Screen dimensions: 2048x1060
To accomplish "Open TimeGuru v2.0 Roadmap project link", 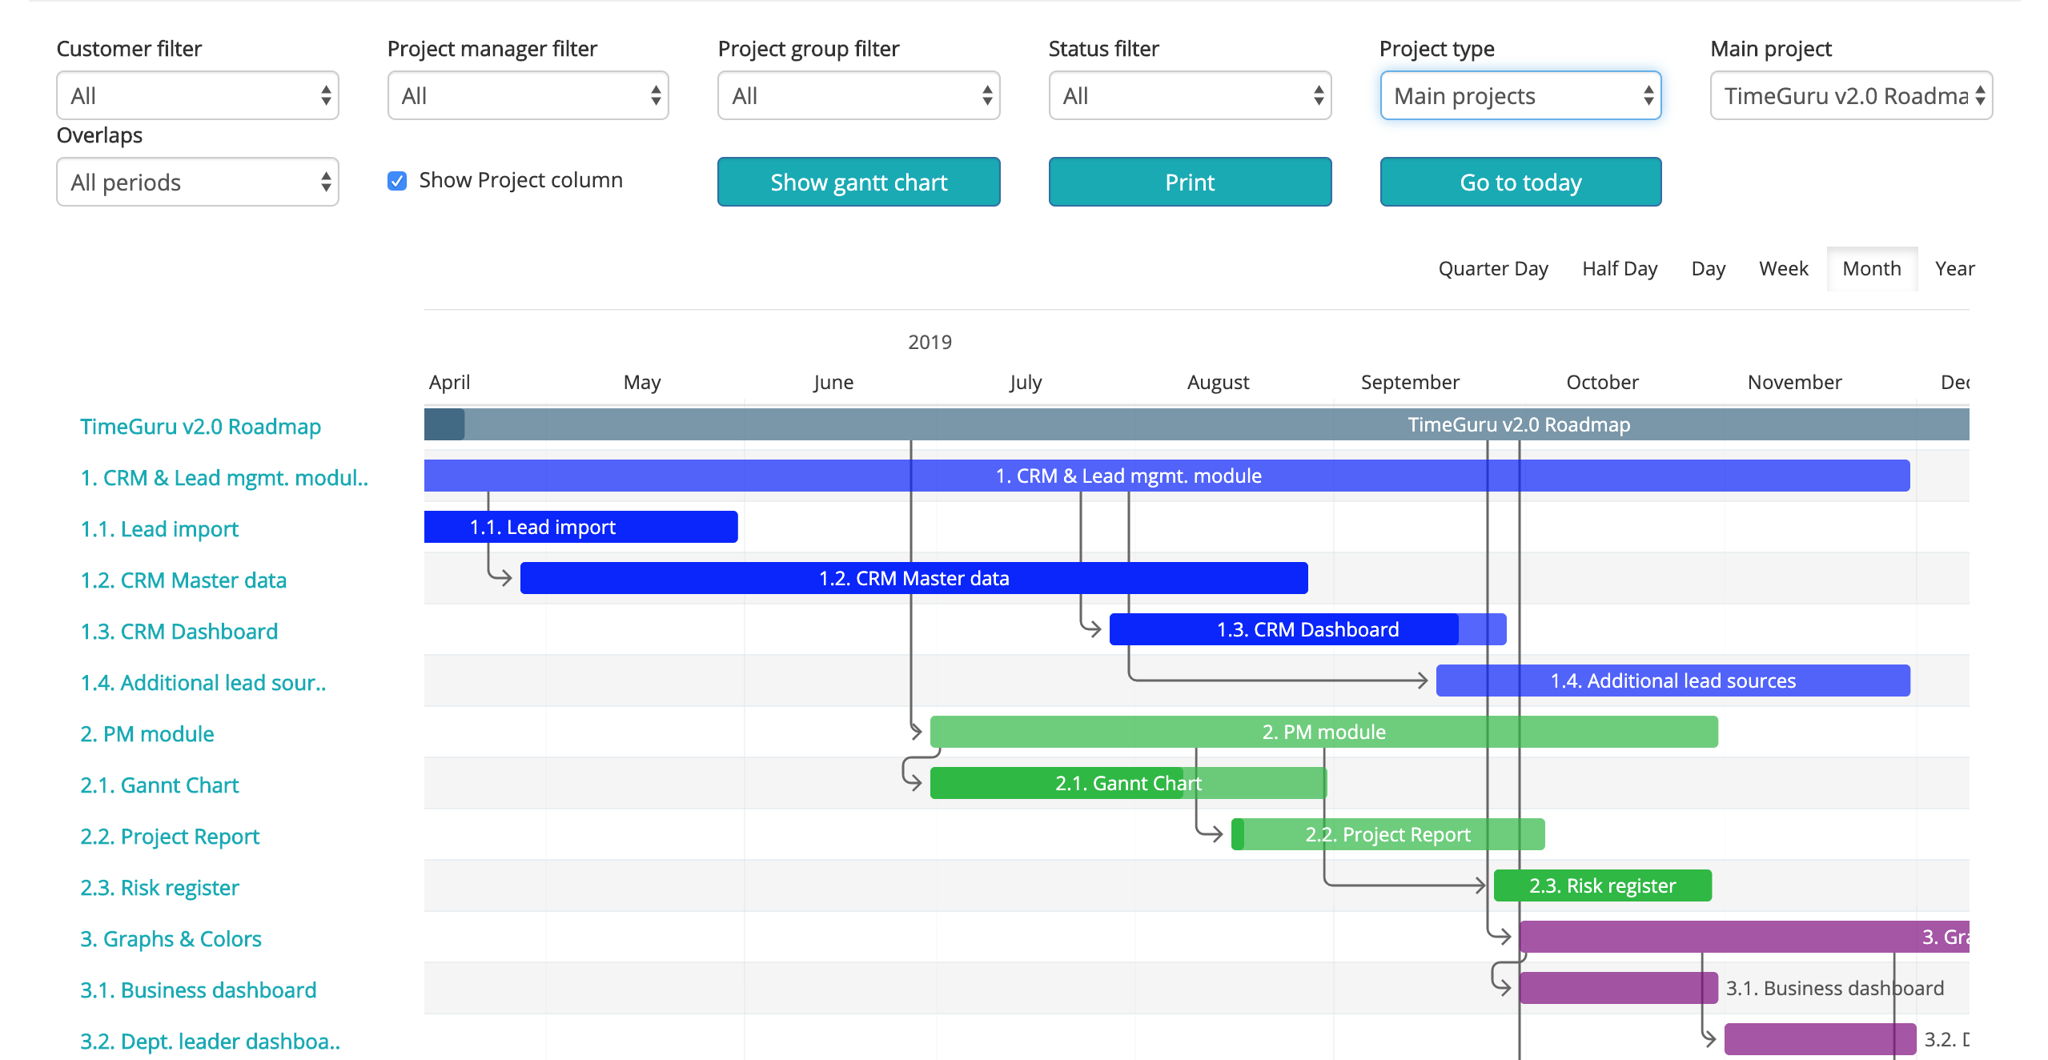I will click(x=200, y=427).
